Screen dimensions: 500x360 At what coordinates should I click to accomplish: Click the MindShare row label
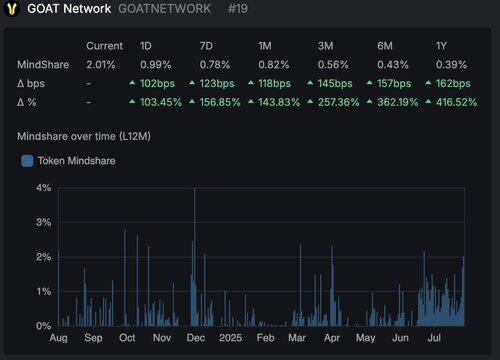tap(43, 64)
